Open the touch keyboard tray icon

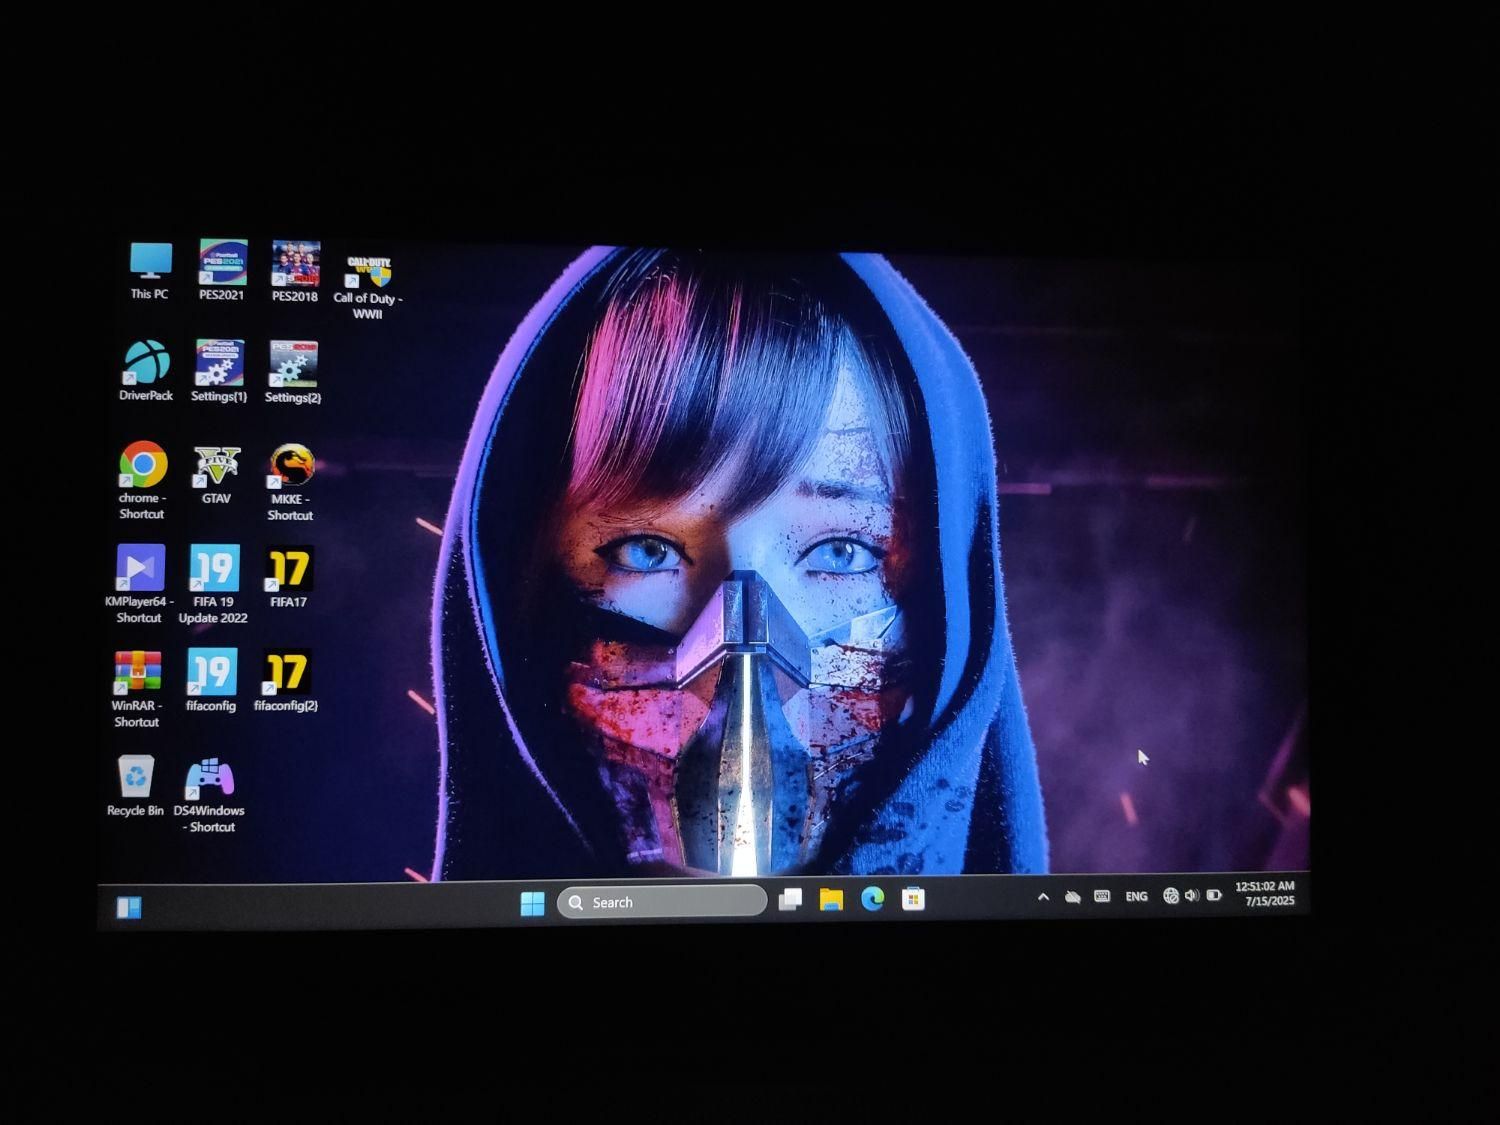1102,896
